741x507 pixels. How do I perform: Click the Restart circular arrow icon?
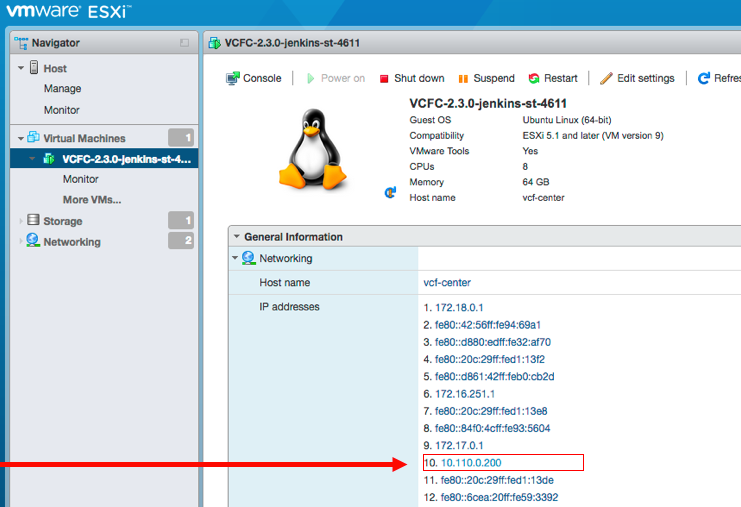pos(534,78)
